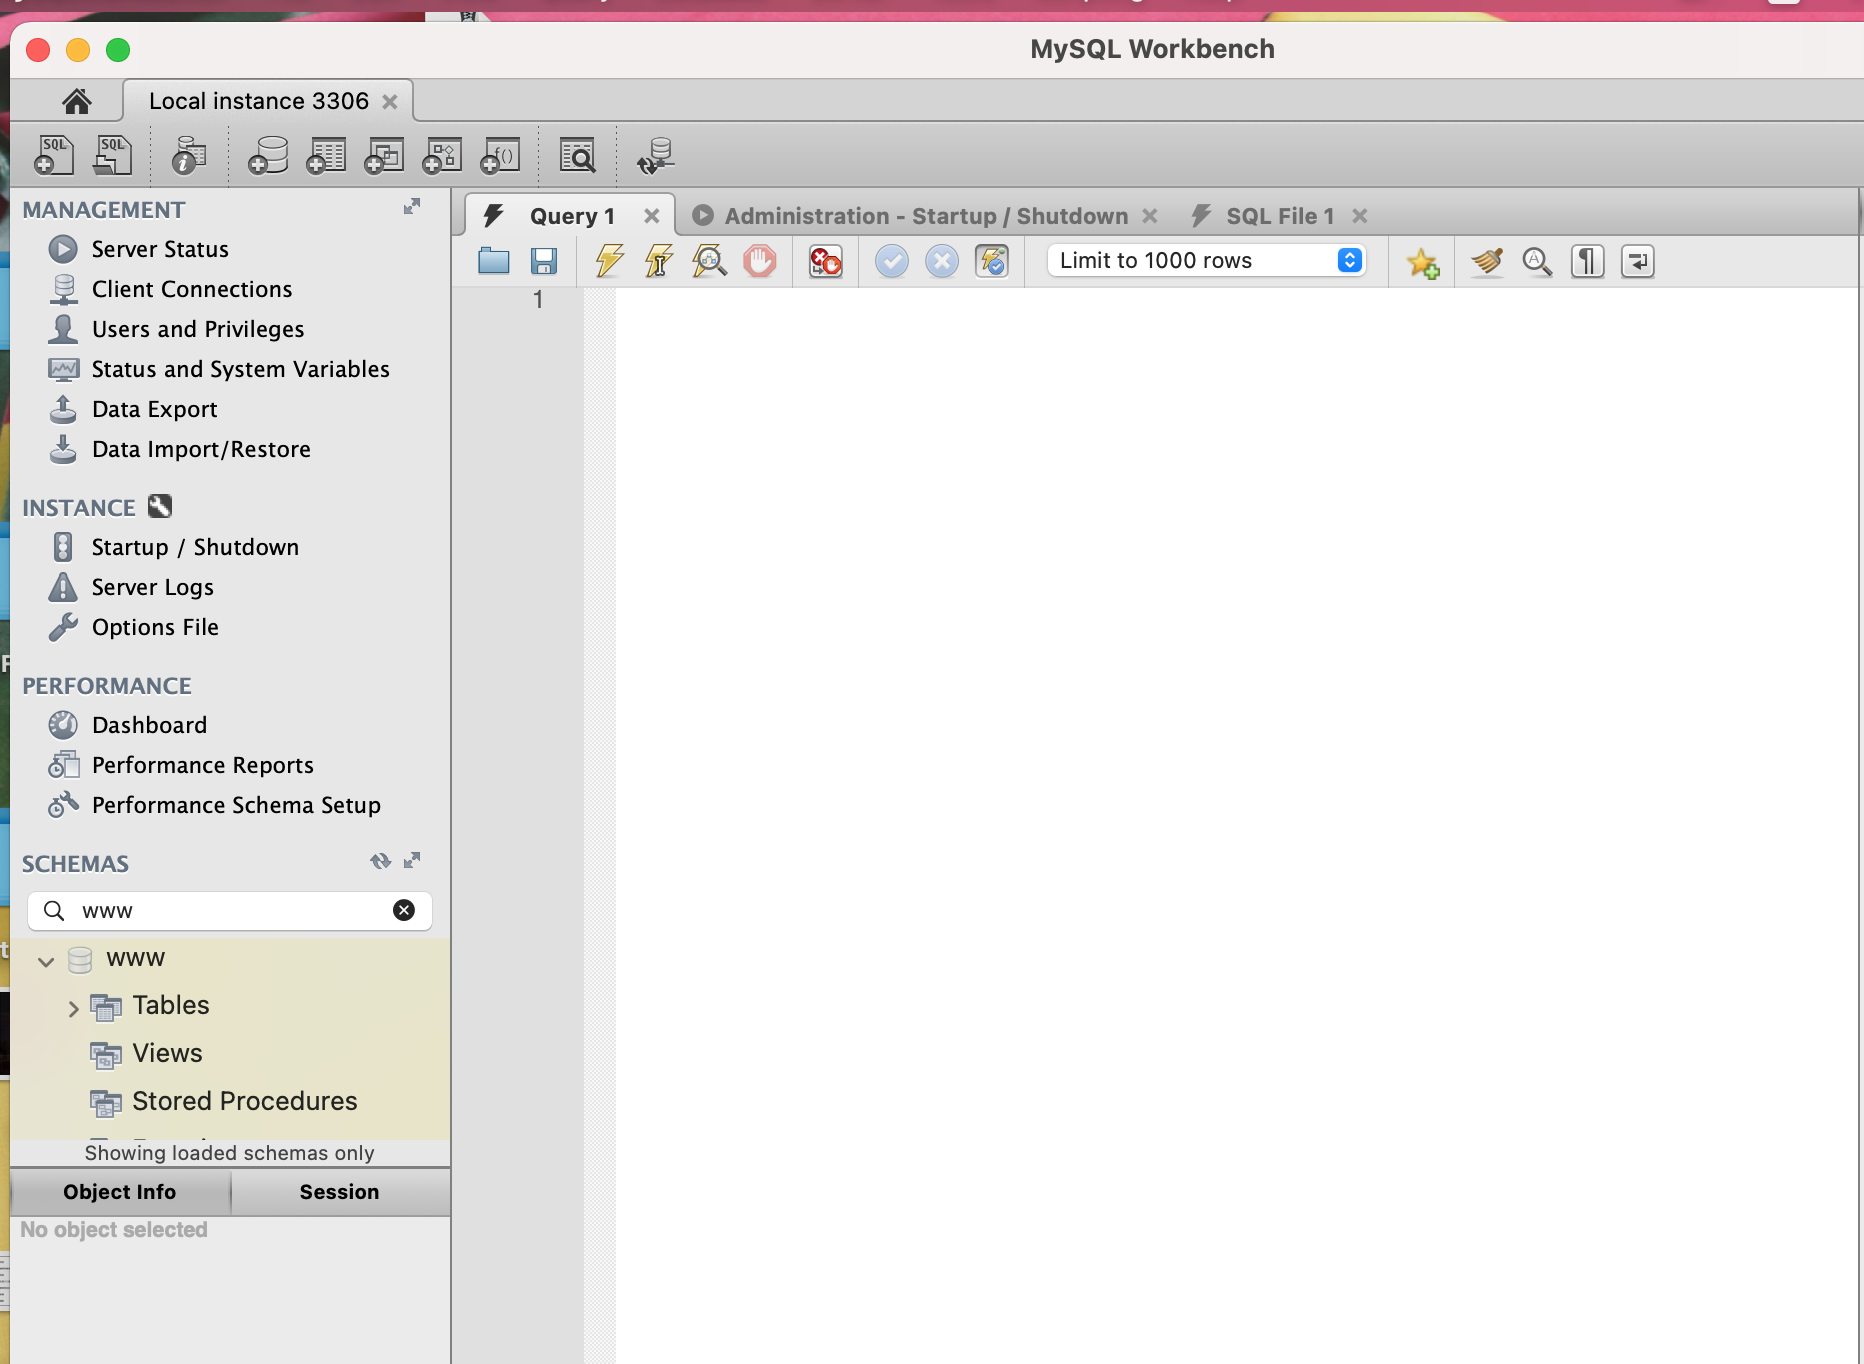Switch to the Session tab
The image size is (1864, 1364).
[x=340, y=1192]
